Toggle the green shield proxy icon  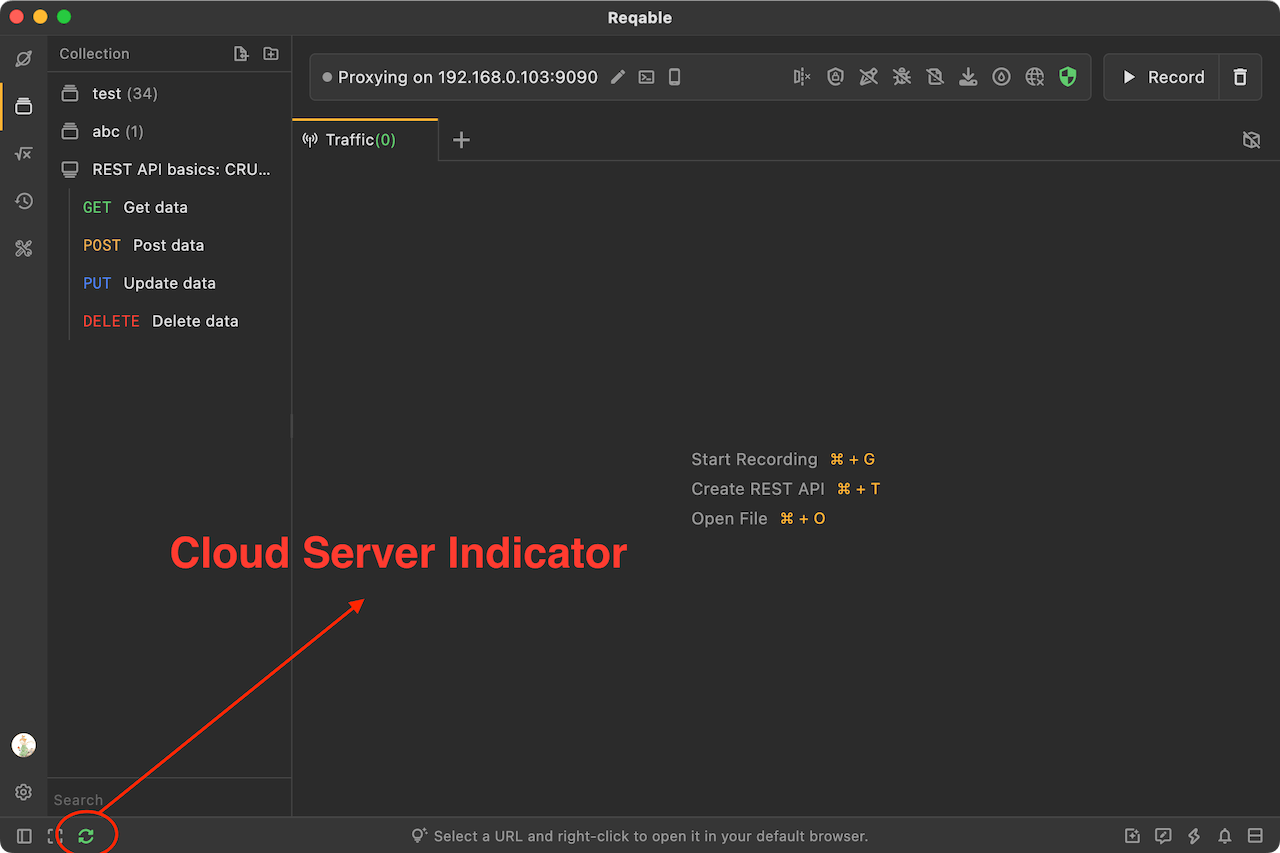pos(1068,77)
